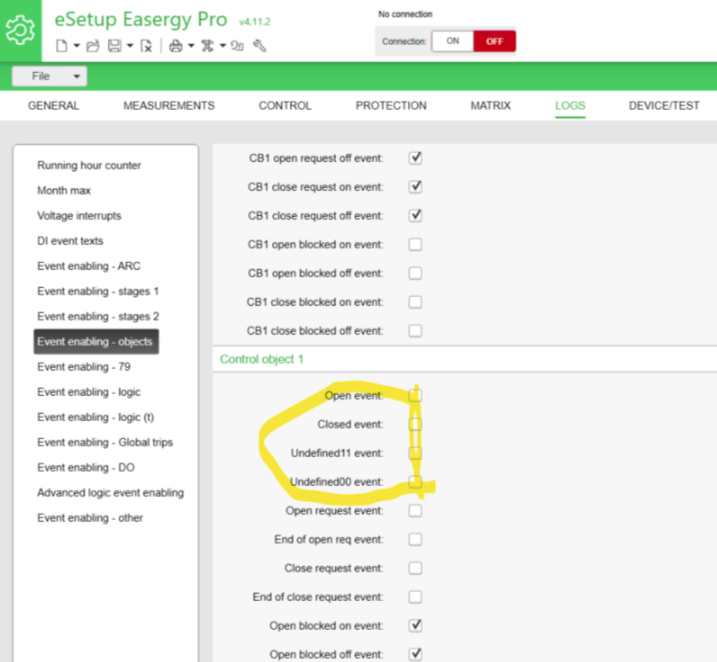The image size is (717, 662).
Task: Open Running hour counter
Action: 89,165
